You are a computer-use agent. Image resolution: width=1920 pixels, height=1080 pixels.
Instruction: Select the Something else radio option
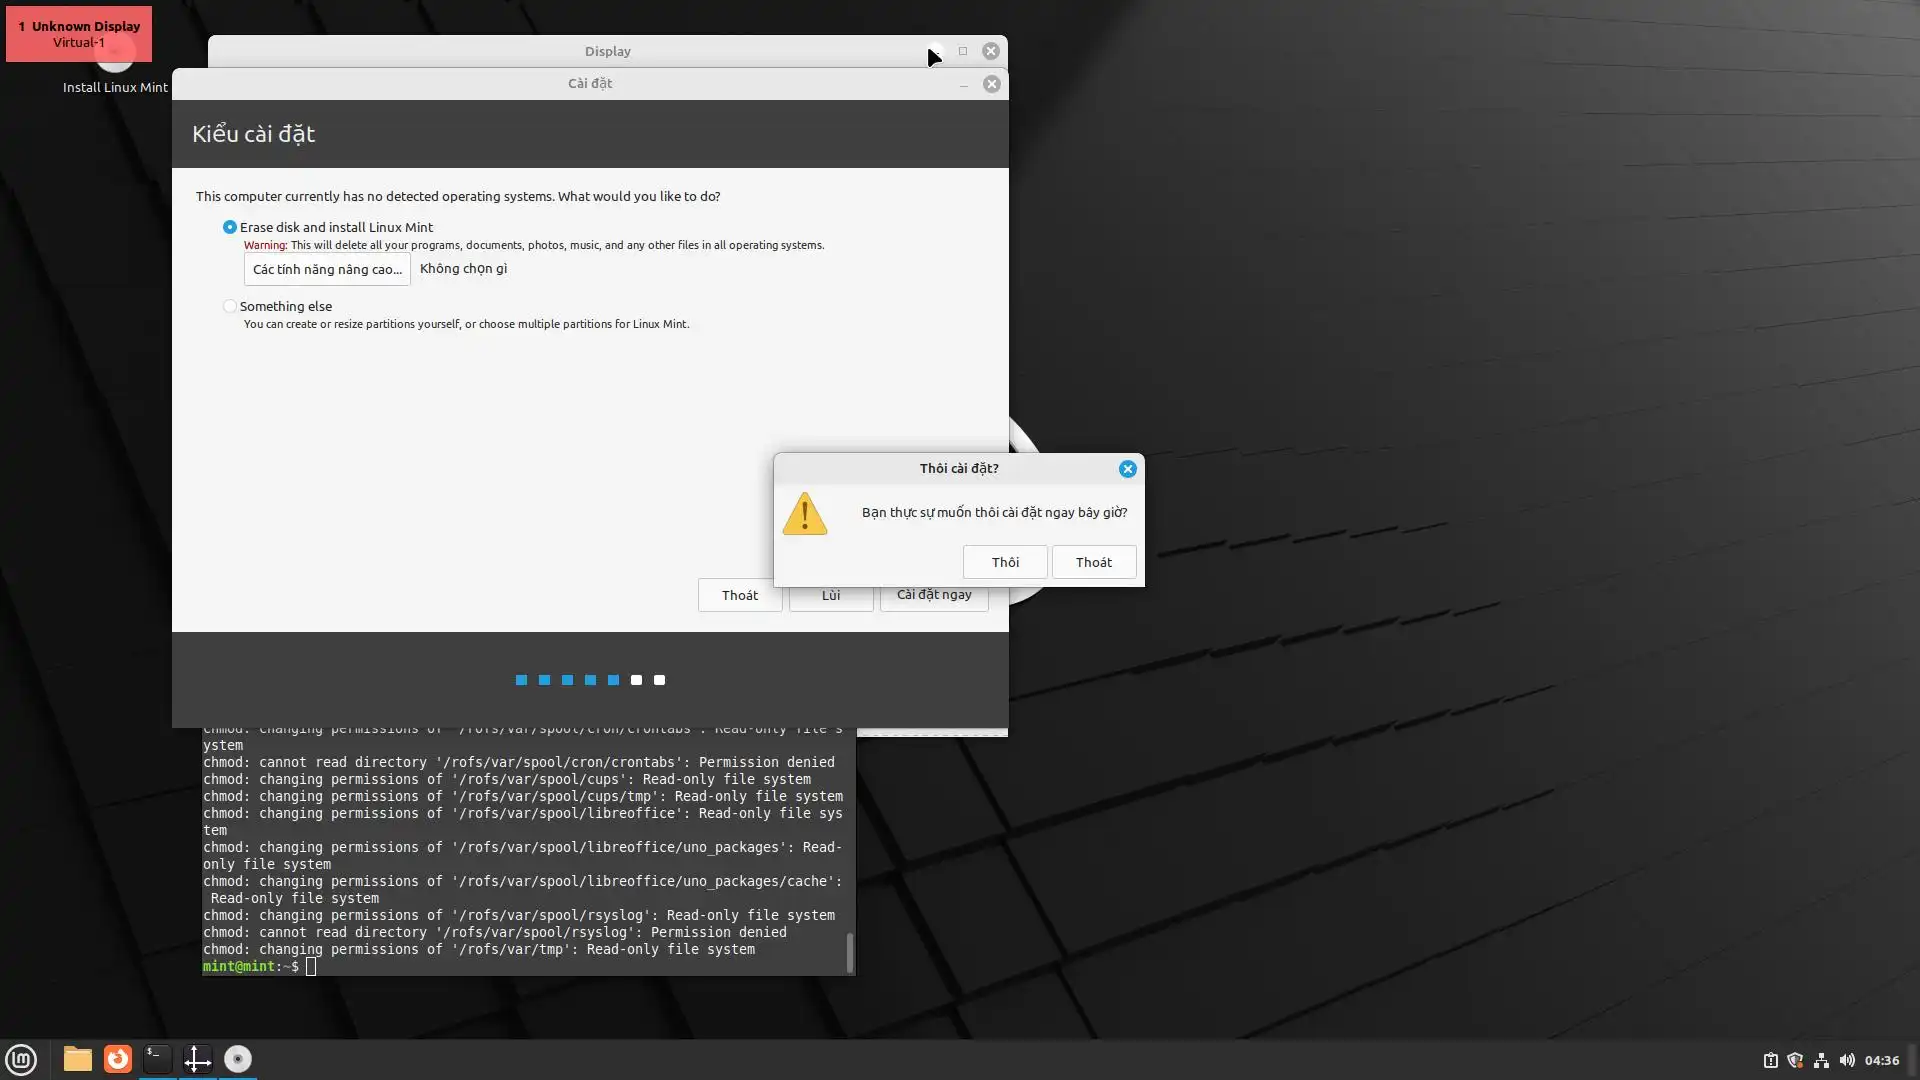coord(230,306)
